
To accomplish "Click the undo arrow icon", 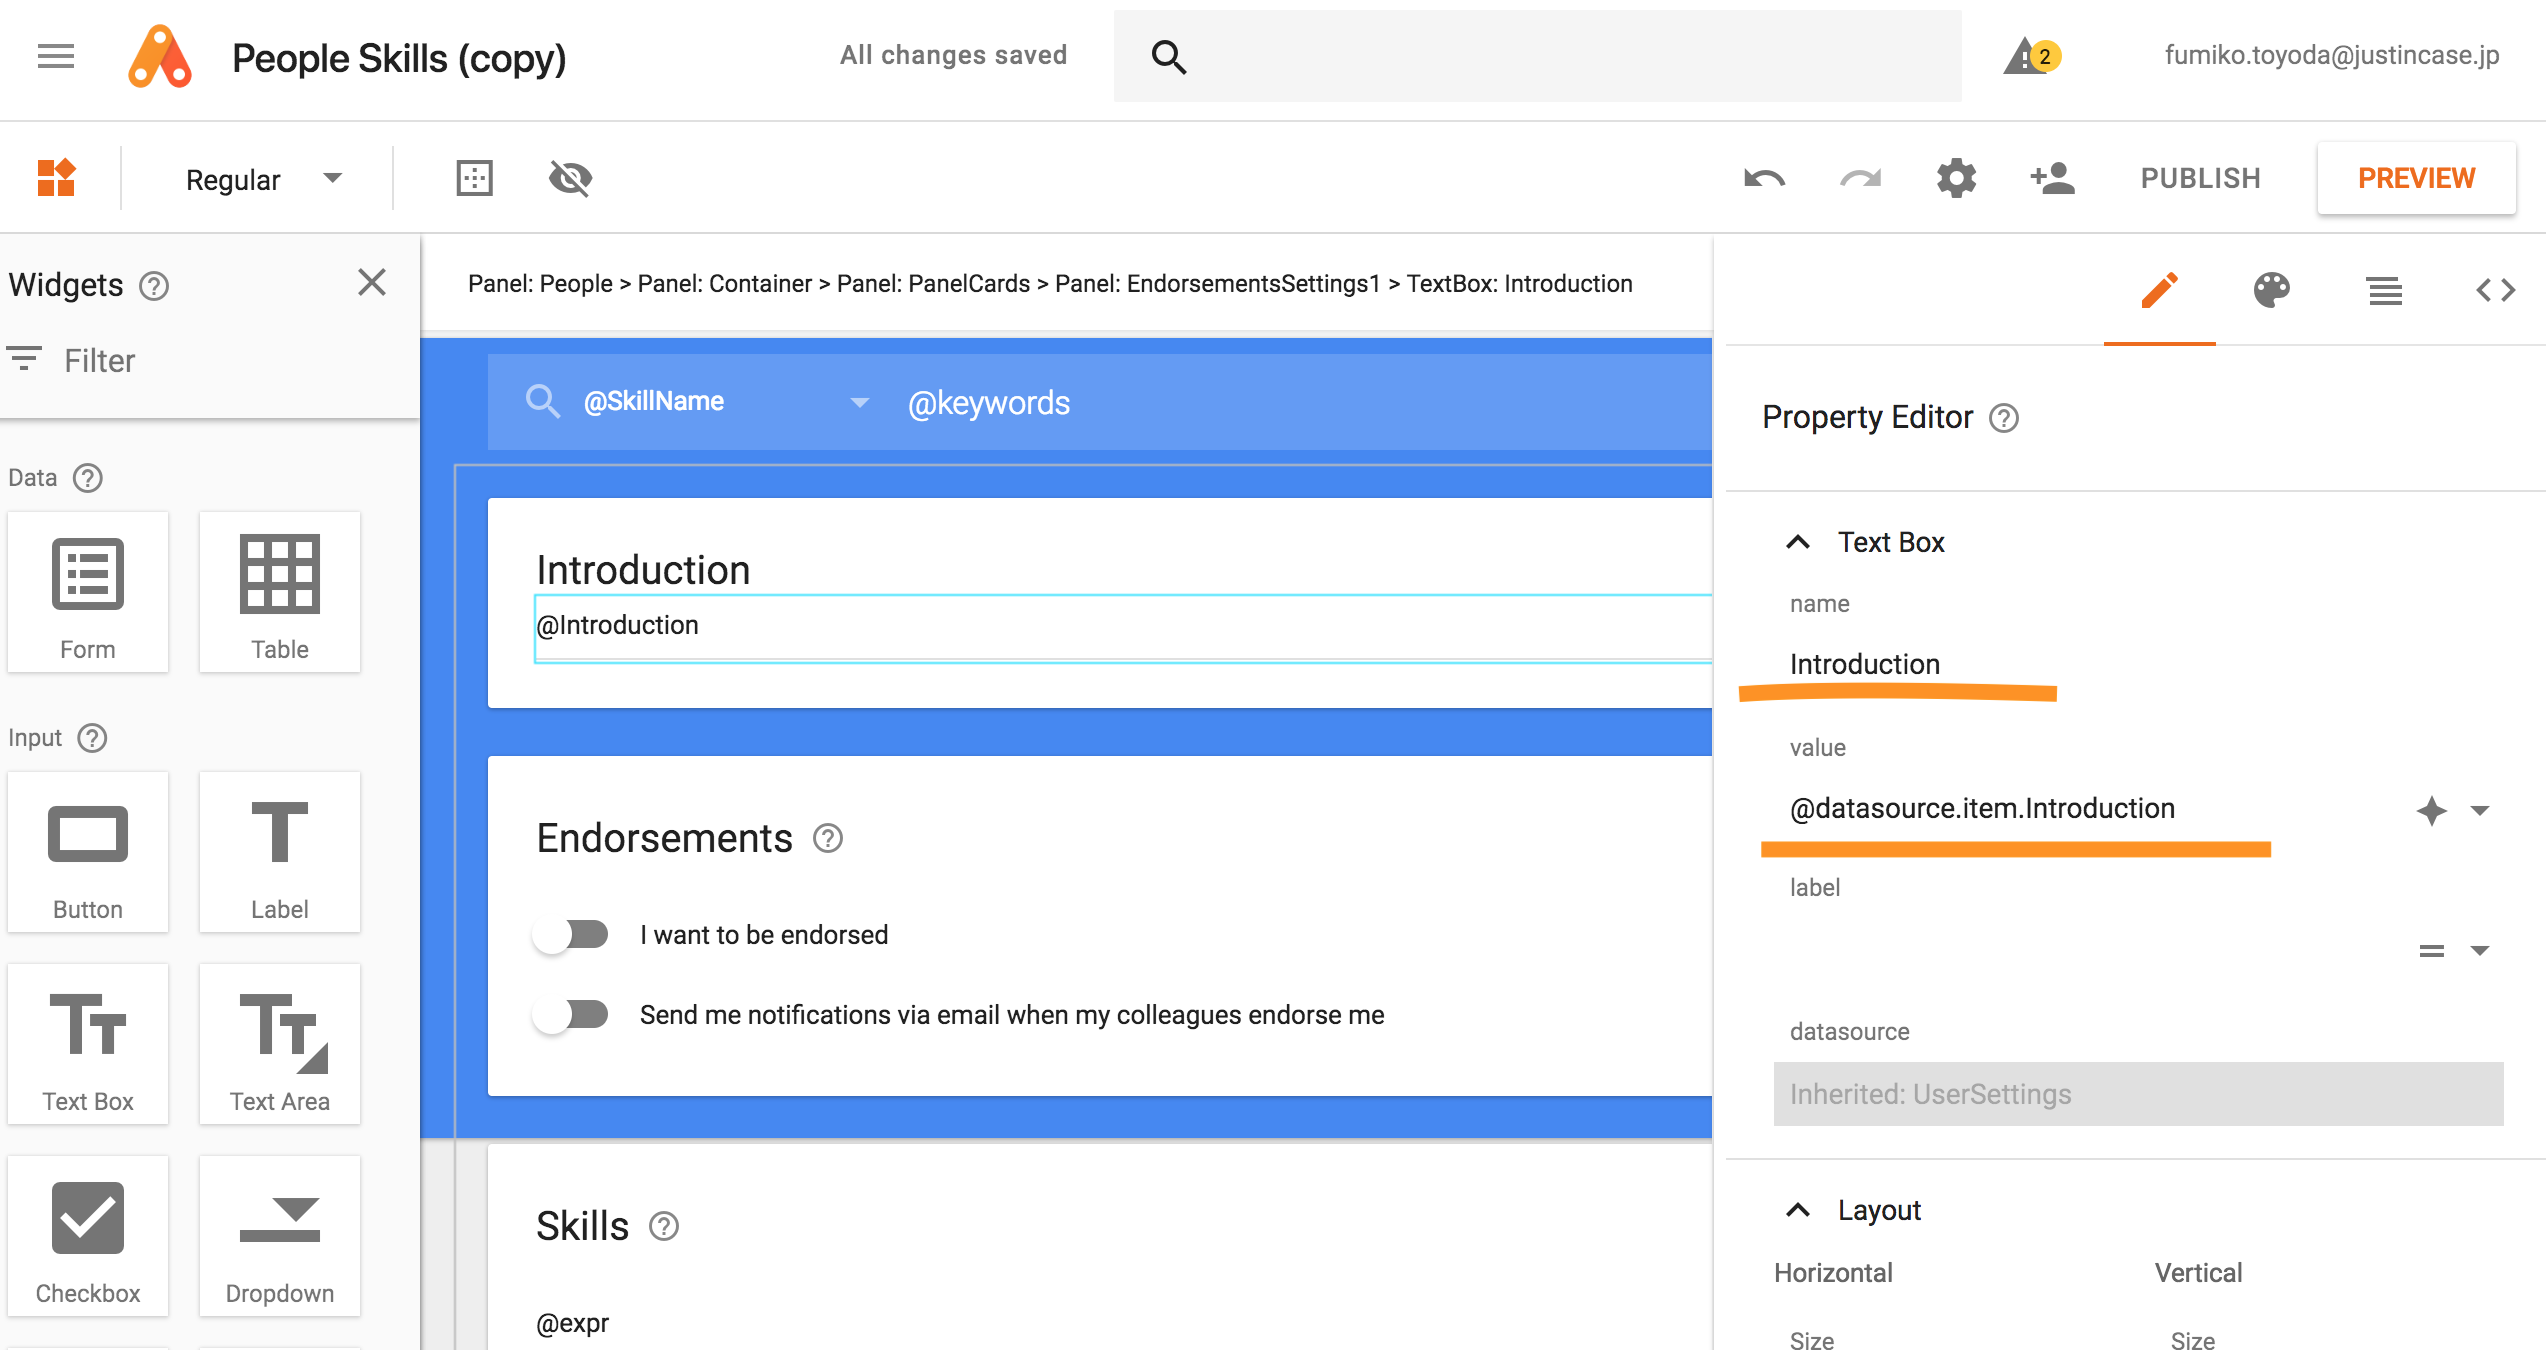I will pyautogui.click(x=1764, y=179).
